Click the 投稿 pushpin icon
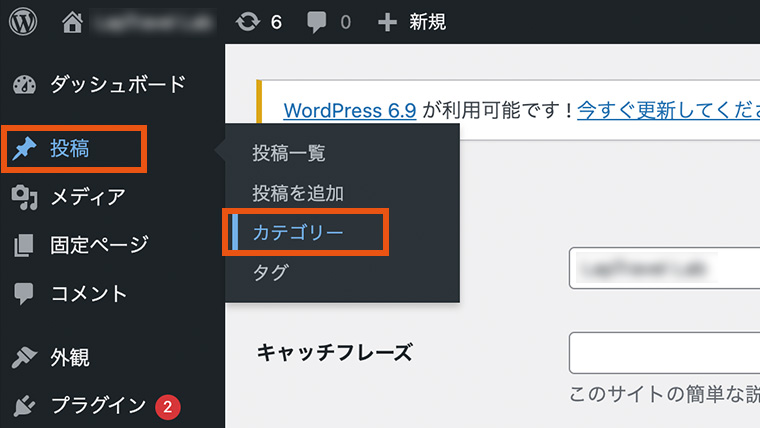Image resolution: width=760 pixels, height=428 pixels. pos(24,149)
